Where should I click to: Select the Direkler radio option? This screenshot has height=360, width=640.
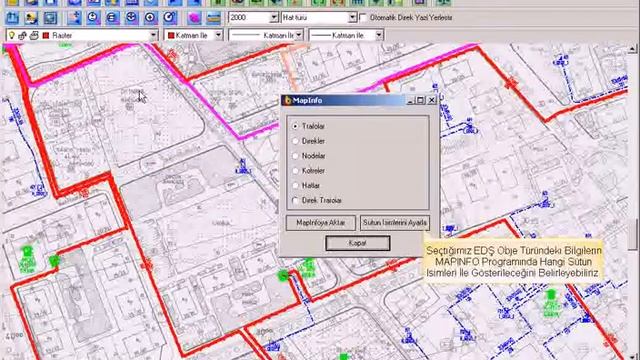295,141
